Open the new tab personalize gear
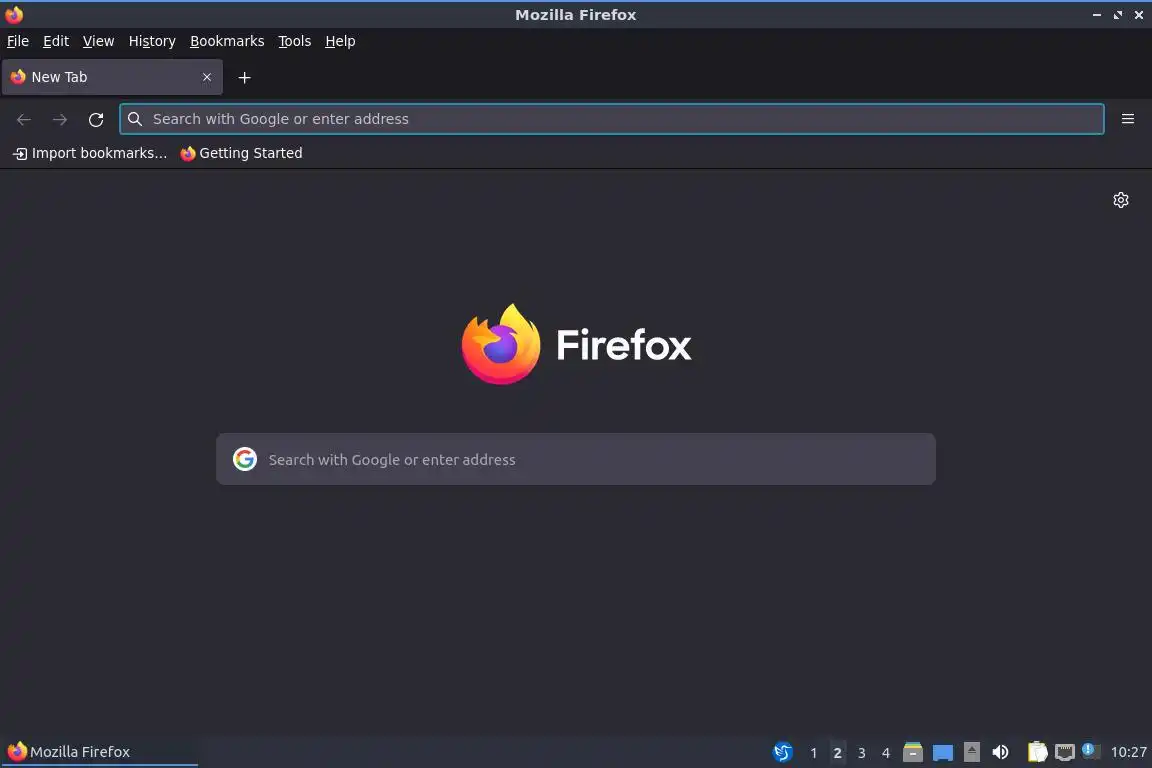This screenshot has height=768, width=1152. (x=1120, y=200)
